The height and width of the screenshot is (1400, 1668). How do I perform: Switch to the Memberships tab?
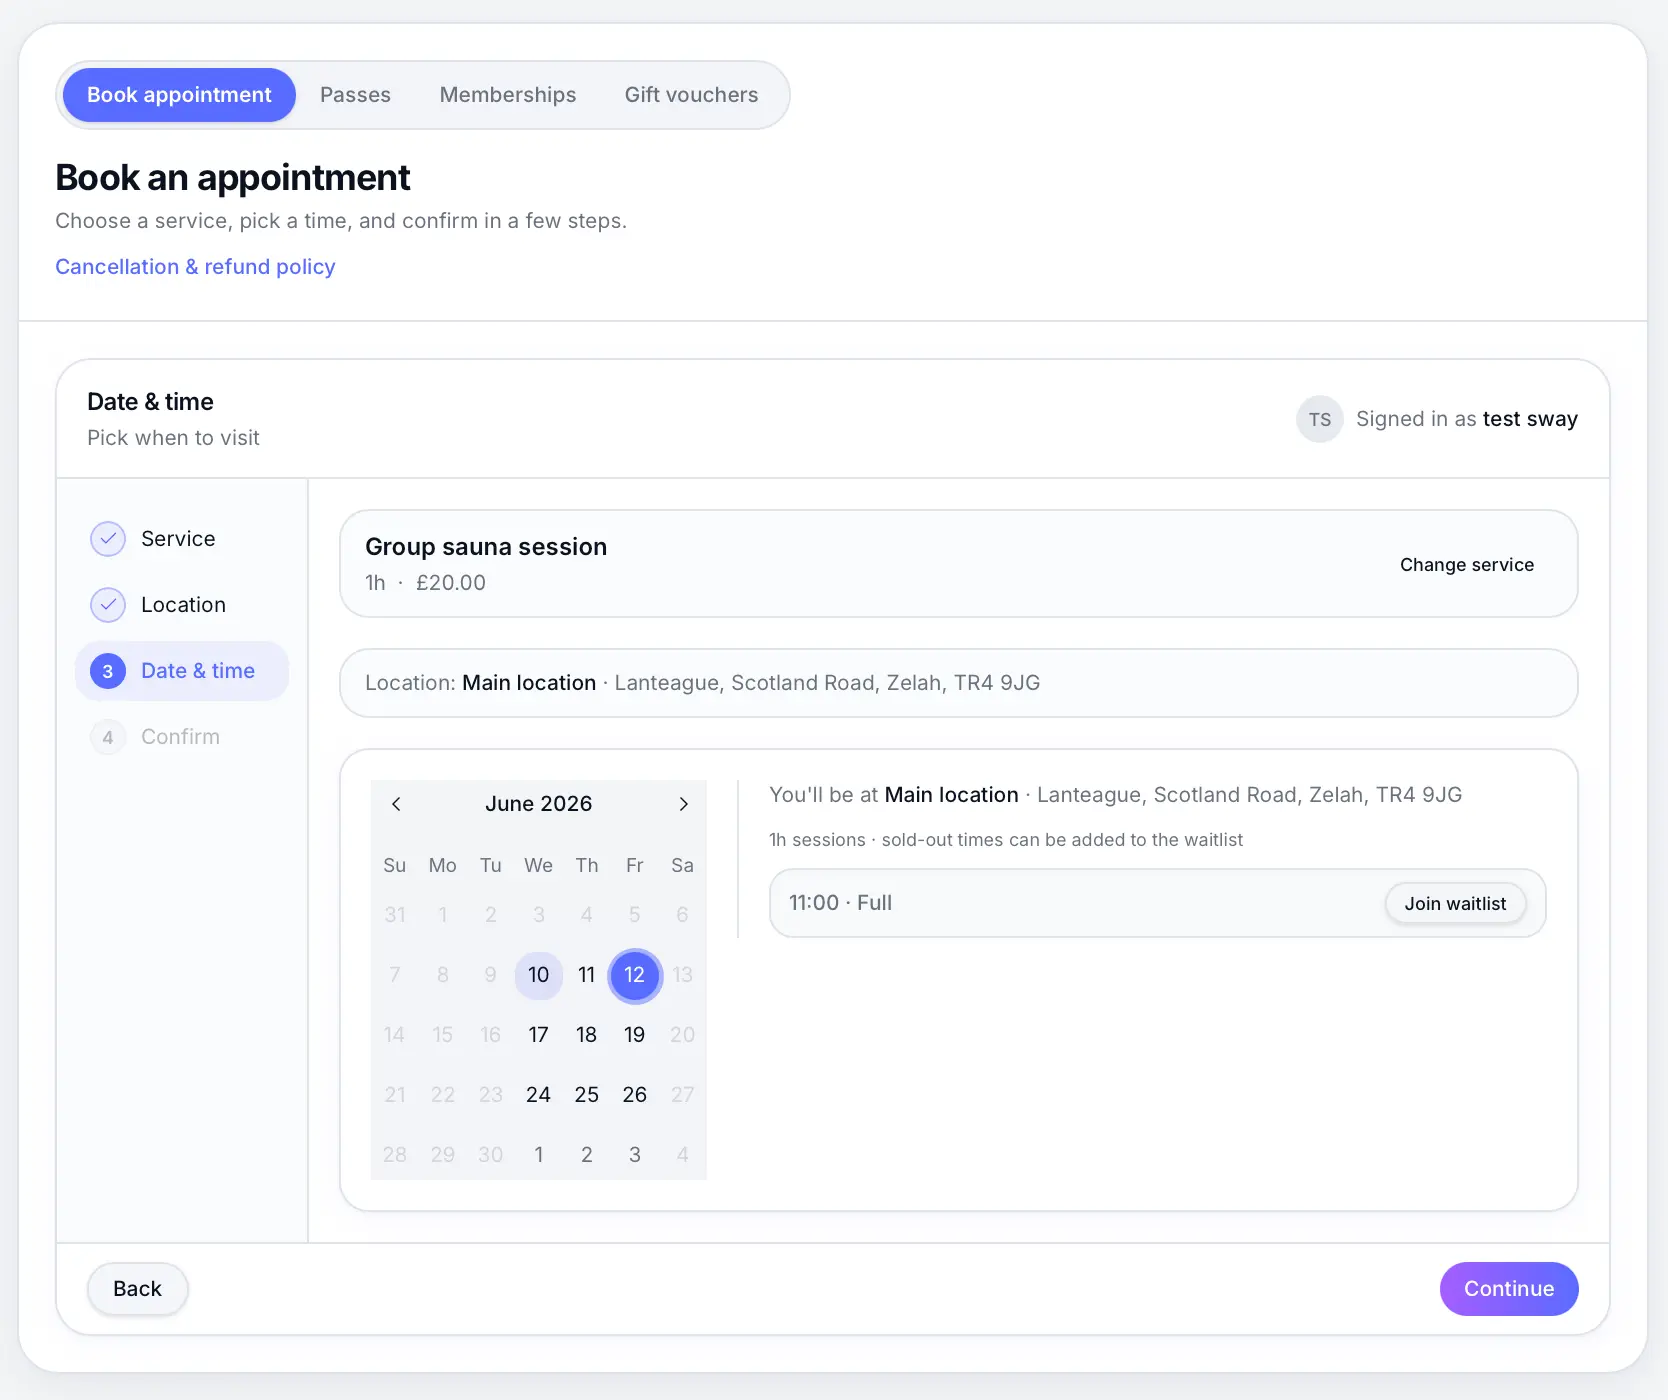tap(508, 95)
